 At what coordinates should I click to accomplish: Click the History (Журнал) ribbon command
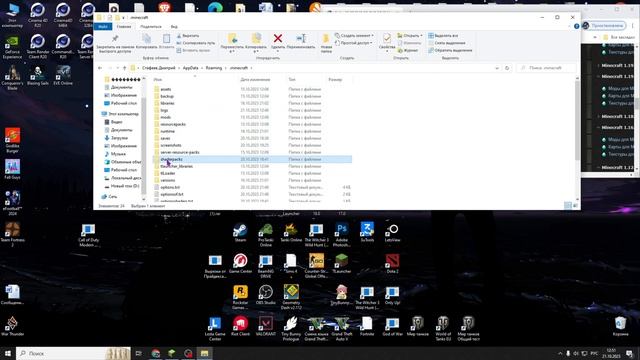[x=407, y=50]
